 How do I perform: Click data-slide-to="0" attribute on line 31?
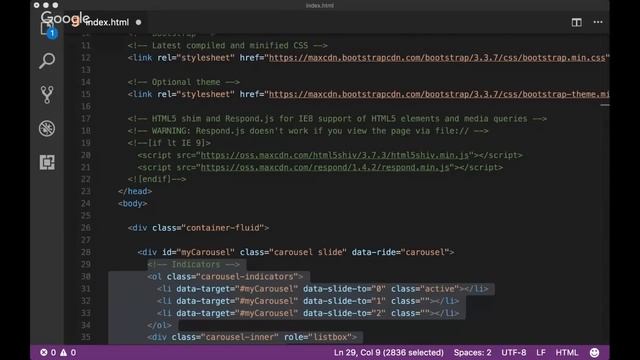(344, 289)
